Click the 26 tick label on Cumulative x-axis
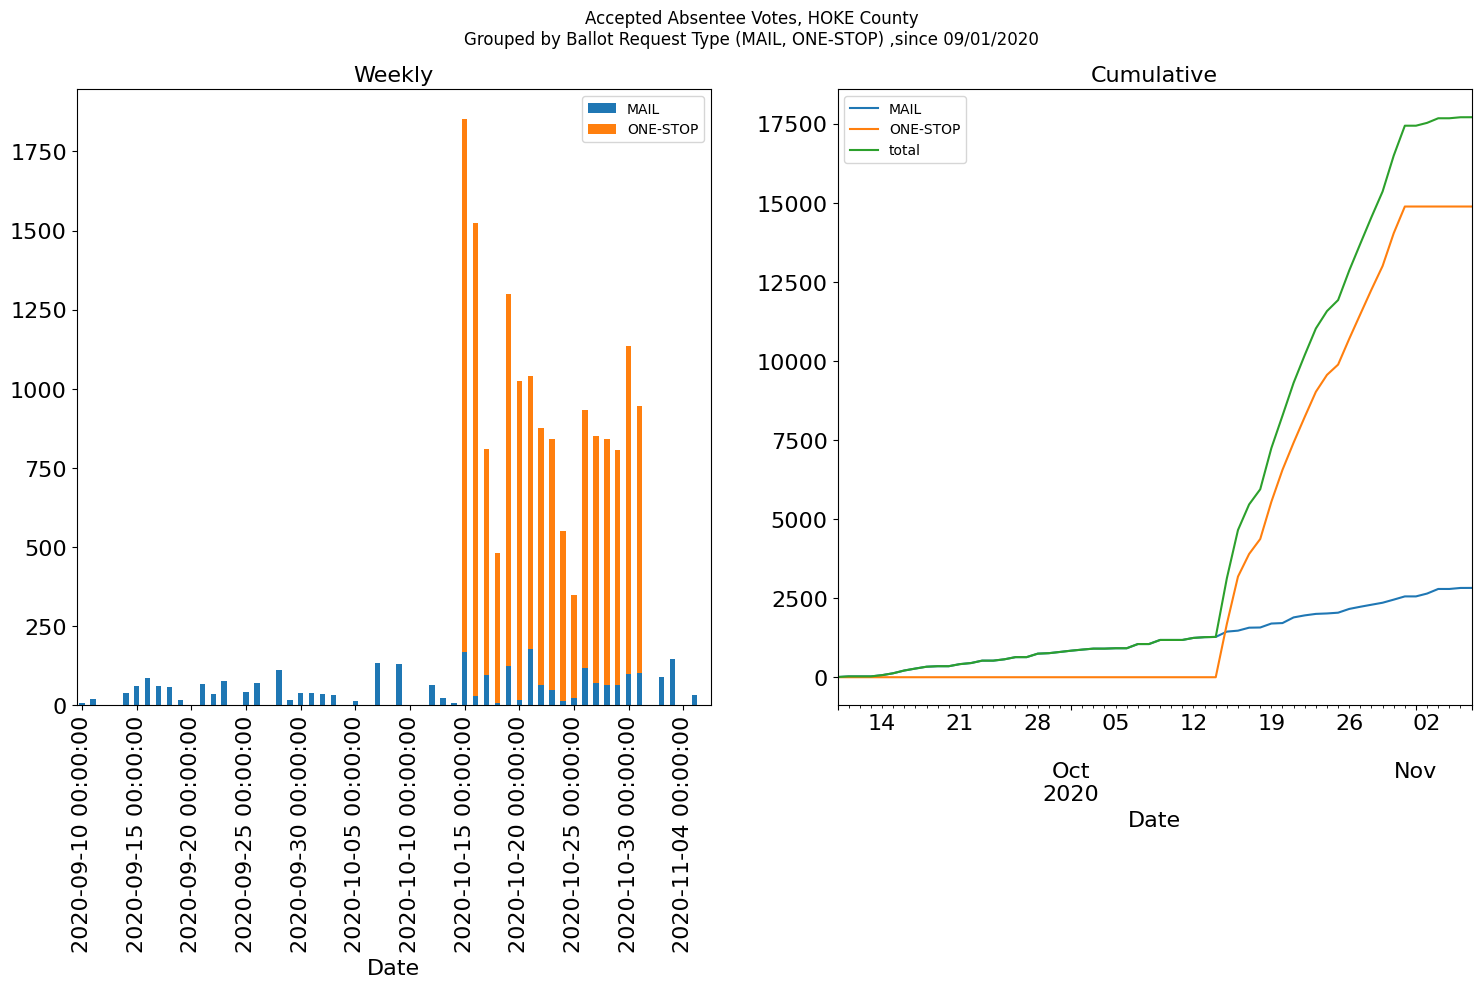 pos(1349,722)
